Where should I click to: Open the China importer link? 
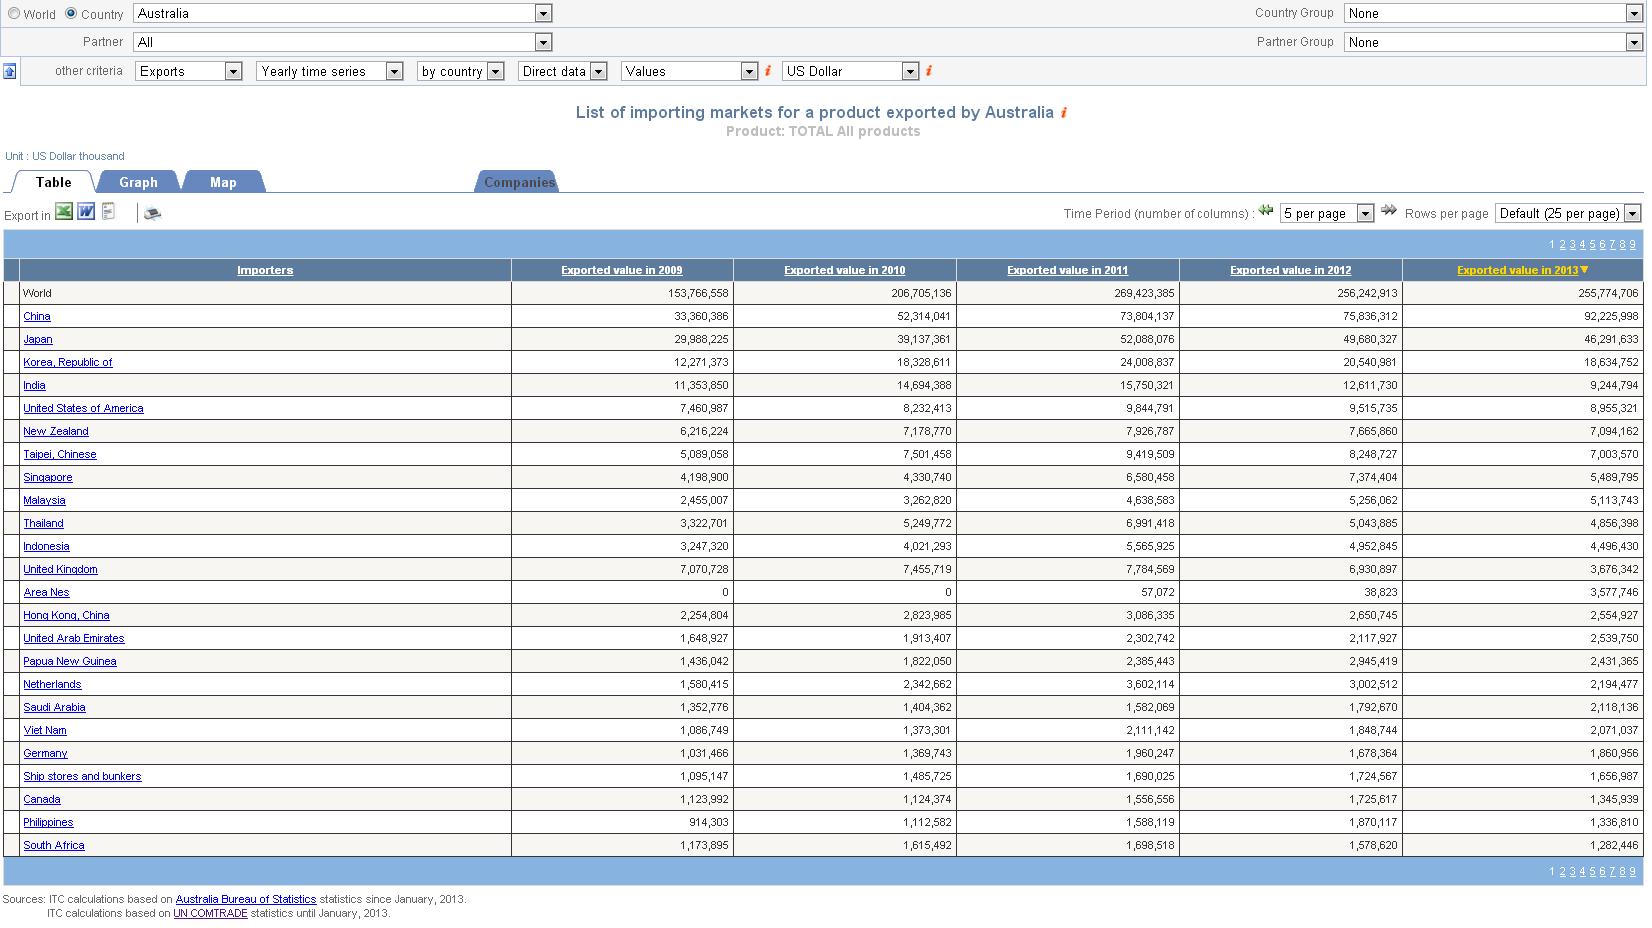coord(37,316)
